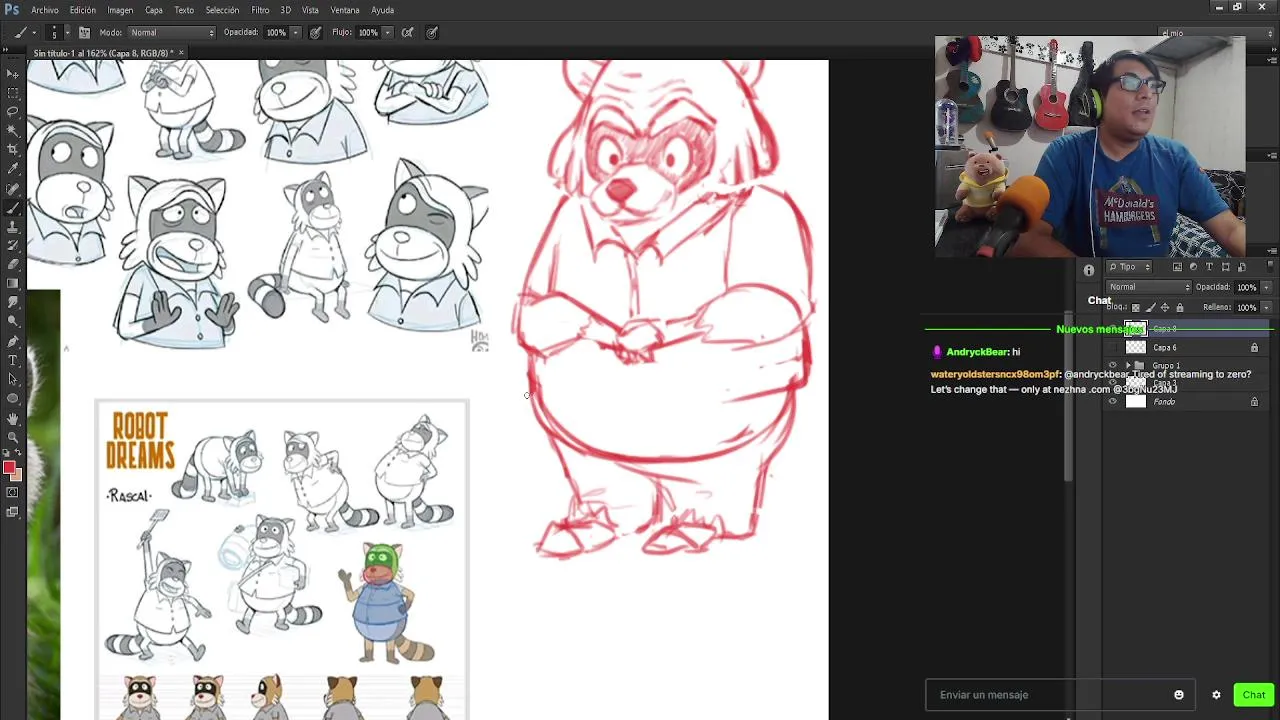Enable airbrush build-up mode
1280x720 pixels.
[x=407, y=32]
